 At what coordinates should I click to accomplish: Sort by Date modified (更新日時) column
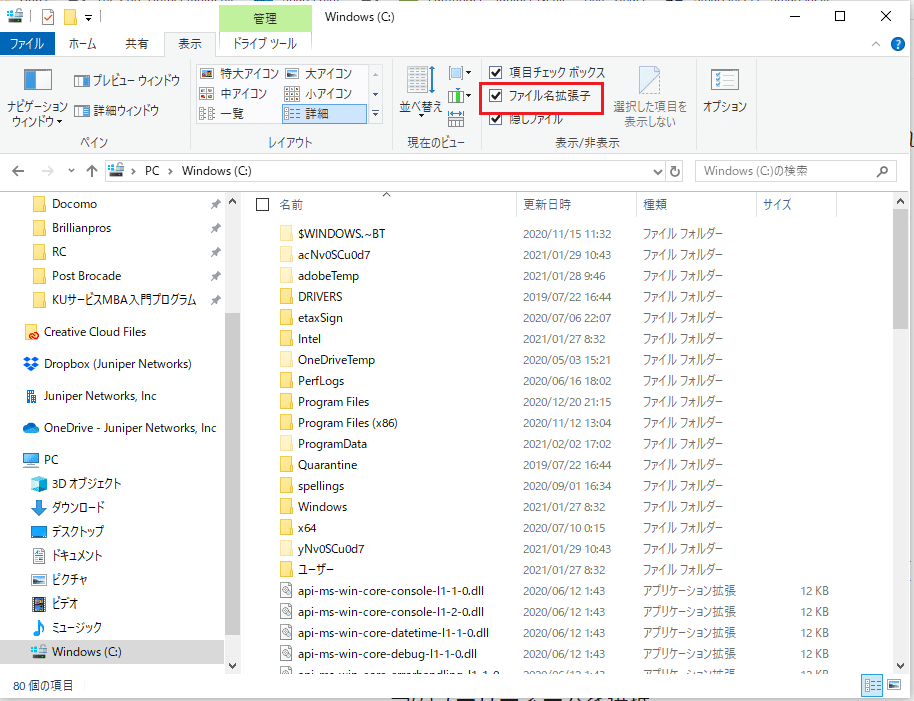tap(547, 205)
